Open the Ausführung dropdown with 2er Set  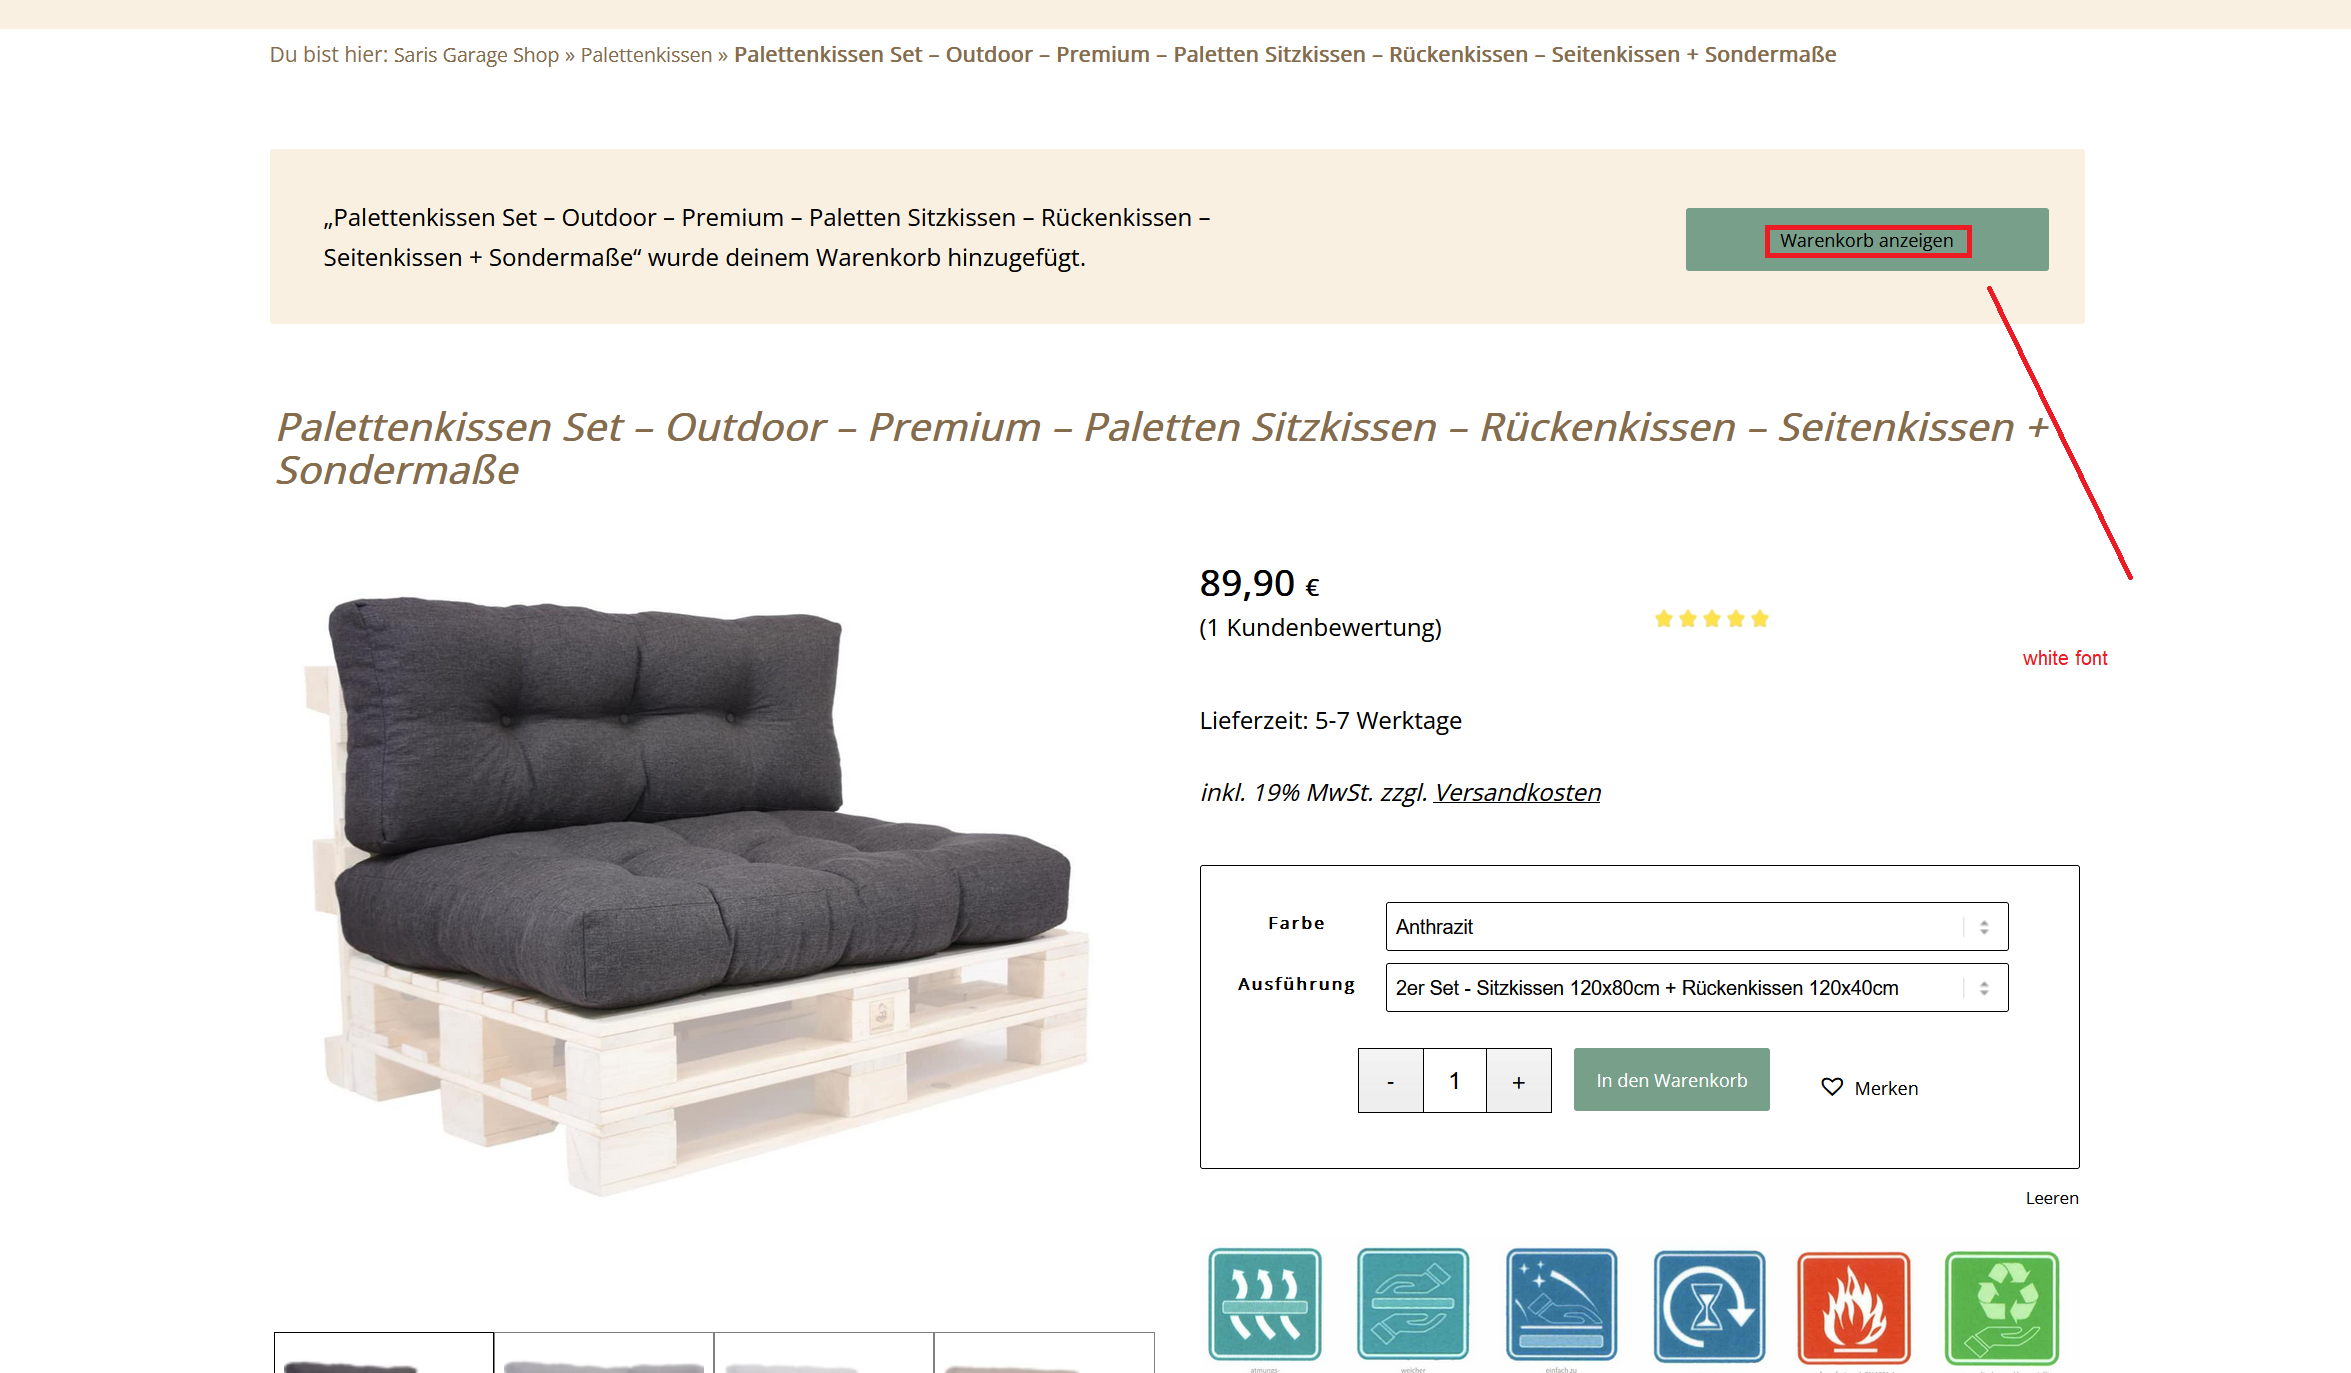tap(1697, 988)
